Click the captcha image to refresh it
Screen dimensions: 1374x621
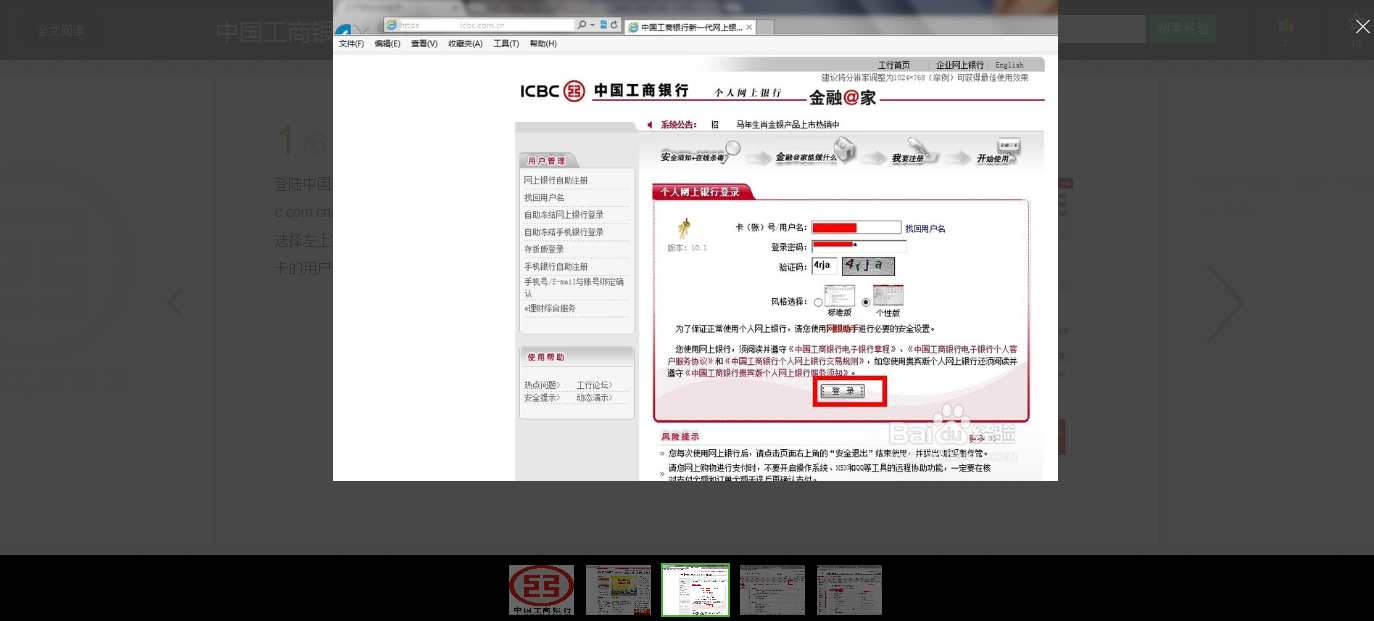click(868, 266)
